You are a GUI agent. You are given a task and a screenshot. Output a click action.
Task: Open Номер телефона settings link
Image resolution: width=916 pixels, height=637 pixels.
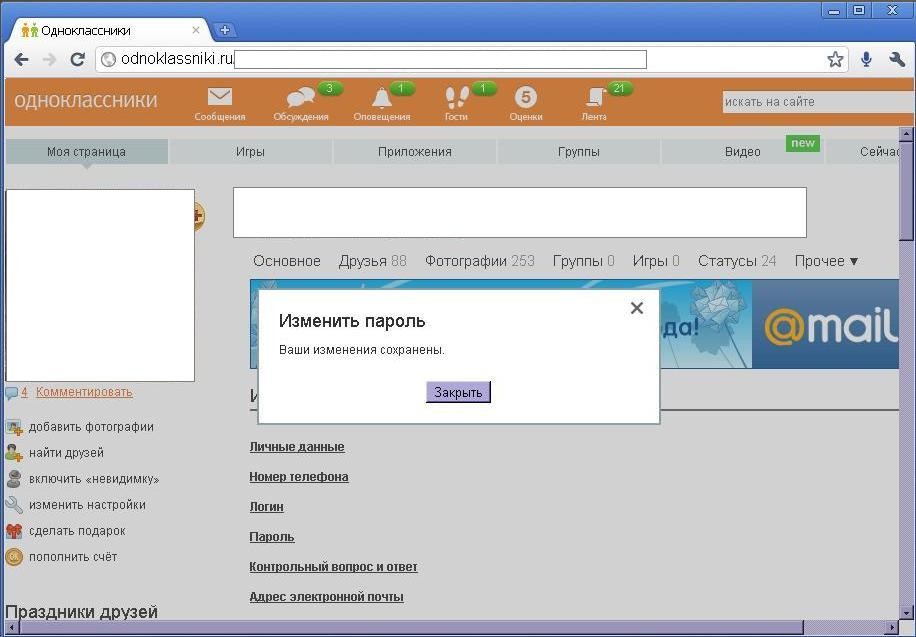point(299,477)
